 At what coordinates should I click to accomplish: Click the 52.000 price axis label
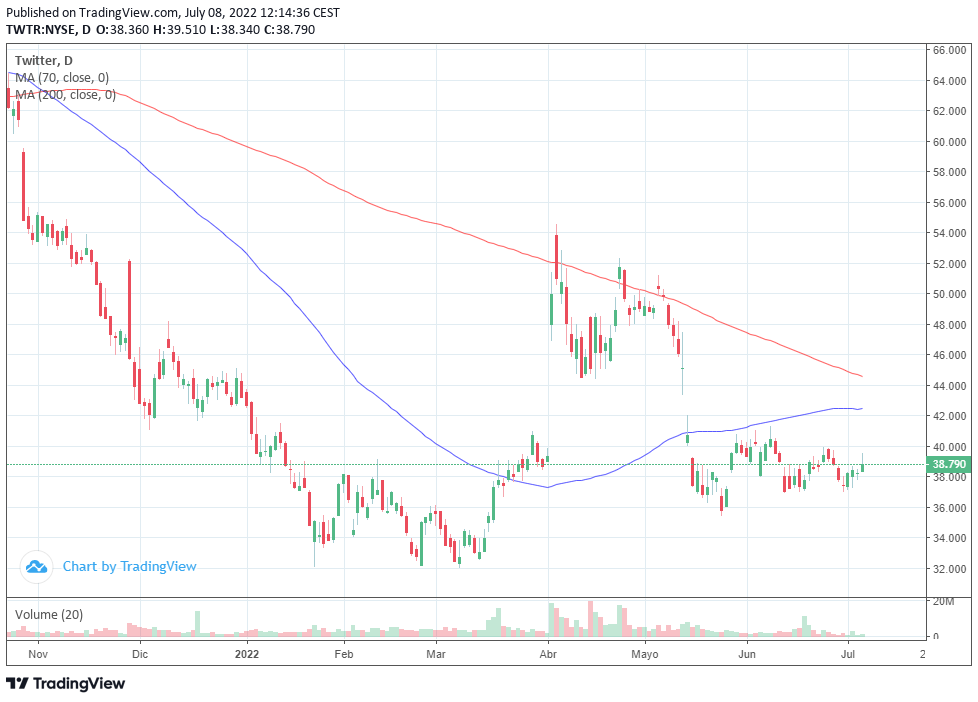pyautogui.click(x=949, y=264)
